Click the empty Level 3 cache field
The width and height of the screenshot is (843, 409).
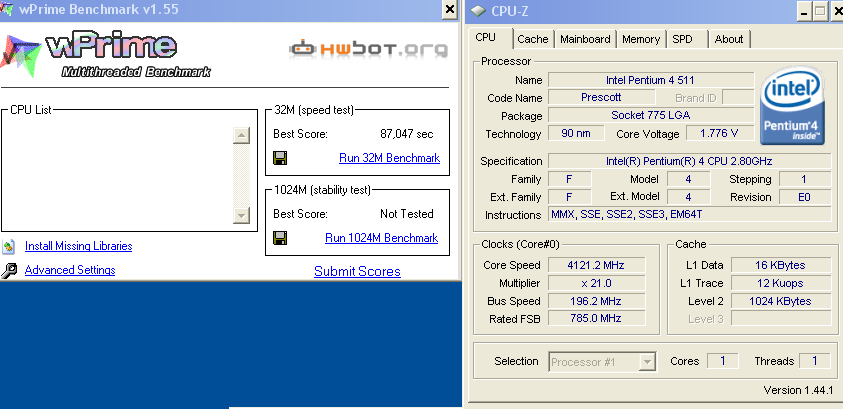point(781,318)
